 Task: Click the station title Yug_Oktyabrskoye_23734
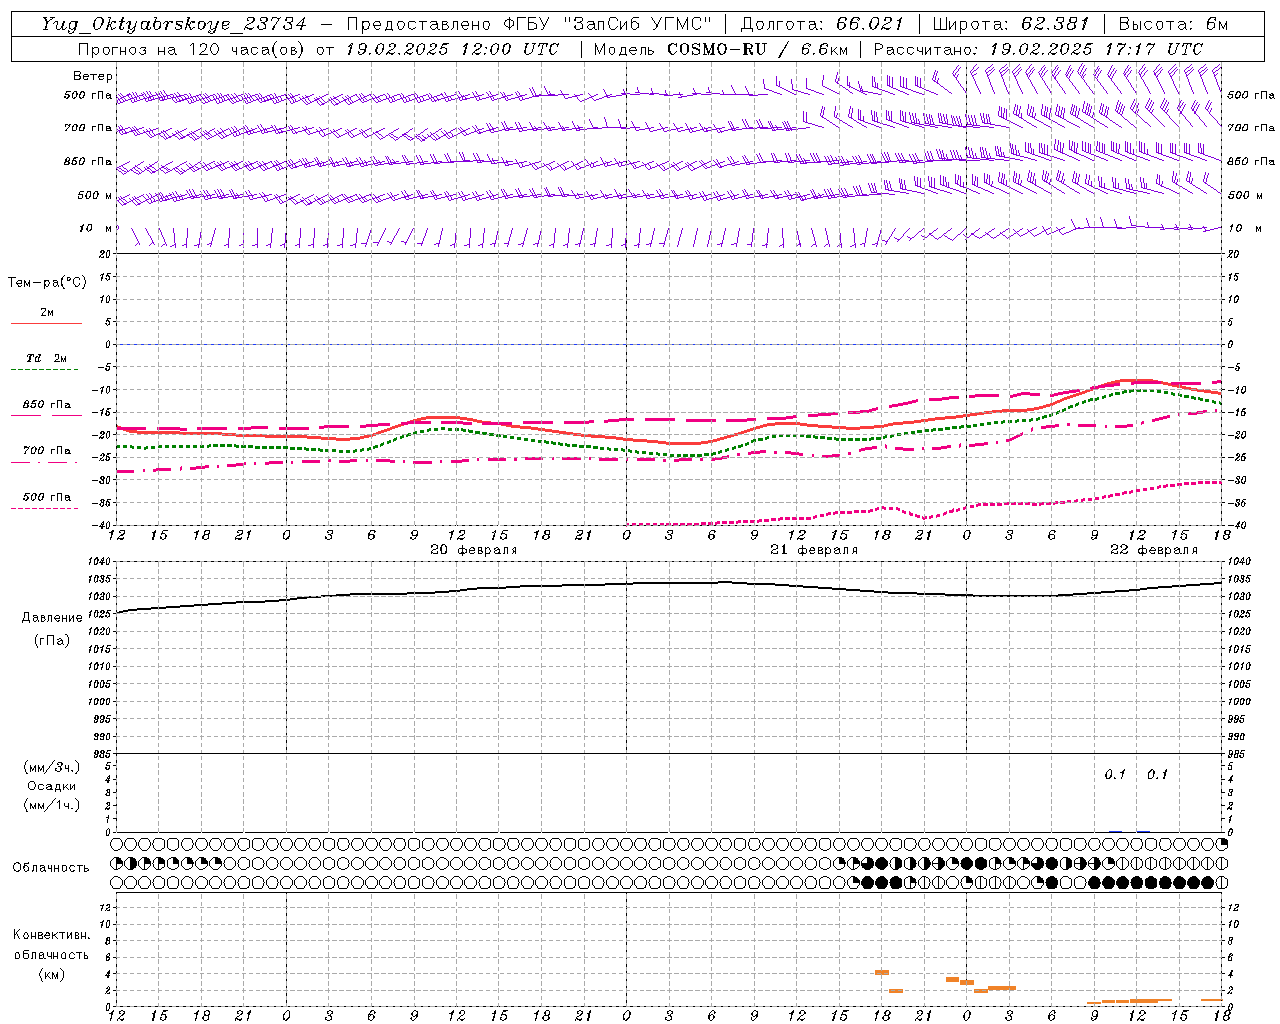[x=174, y=24]
